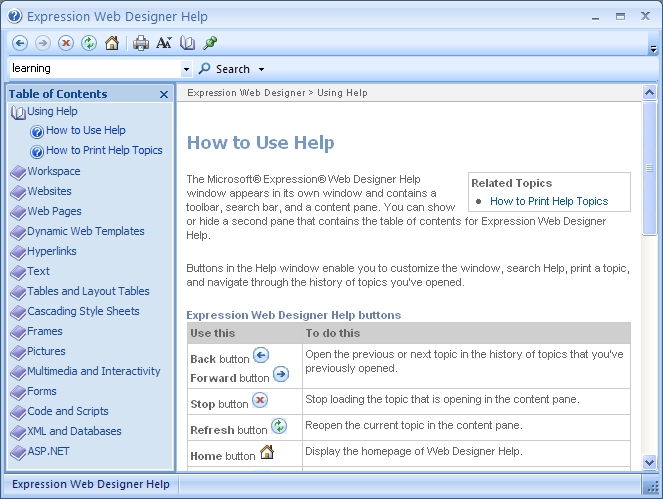
Task: Expand the Hyperlinks book
Action: point(52,251)
